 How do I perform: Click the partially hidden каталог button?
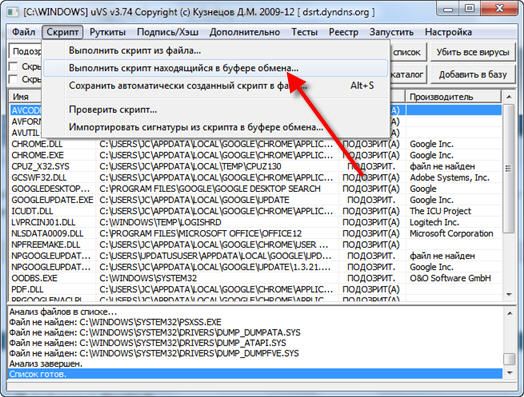pyautogui.click(x=408, y=75)
